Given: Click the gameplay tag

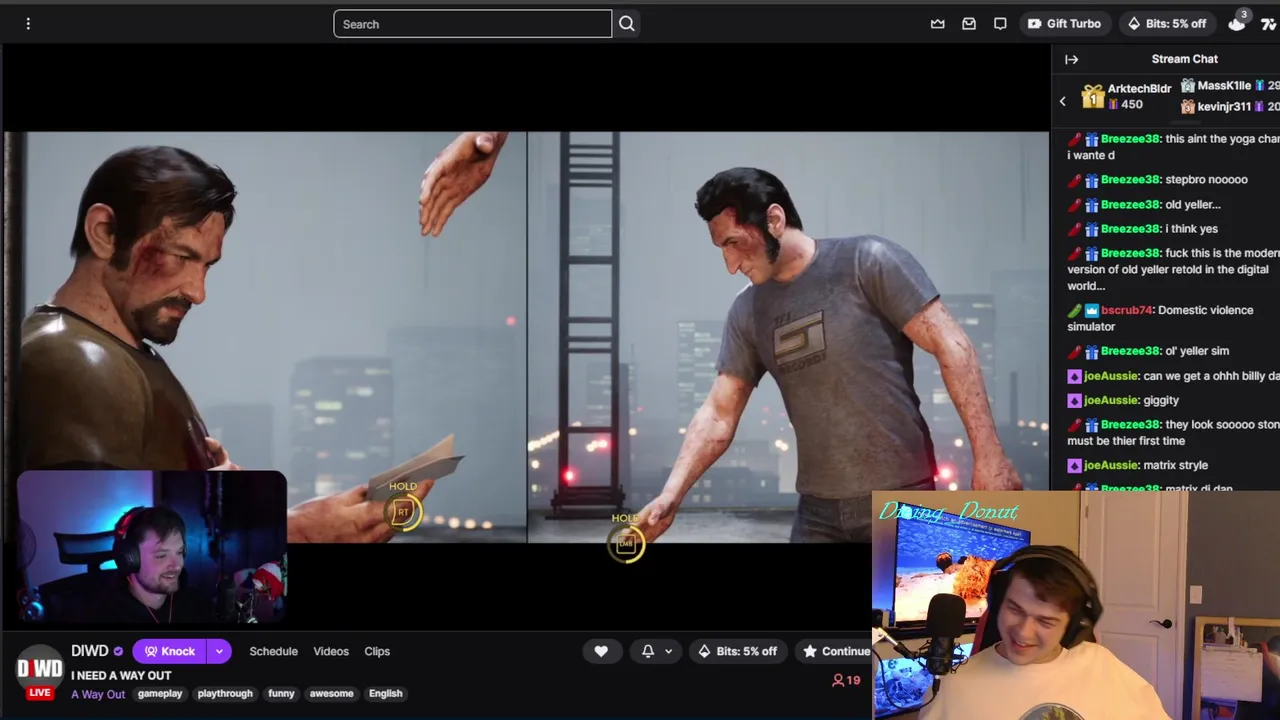Looking at the screenshot, I should click(x=160, y=693).
